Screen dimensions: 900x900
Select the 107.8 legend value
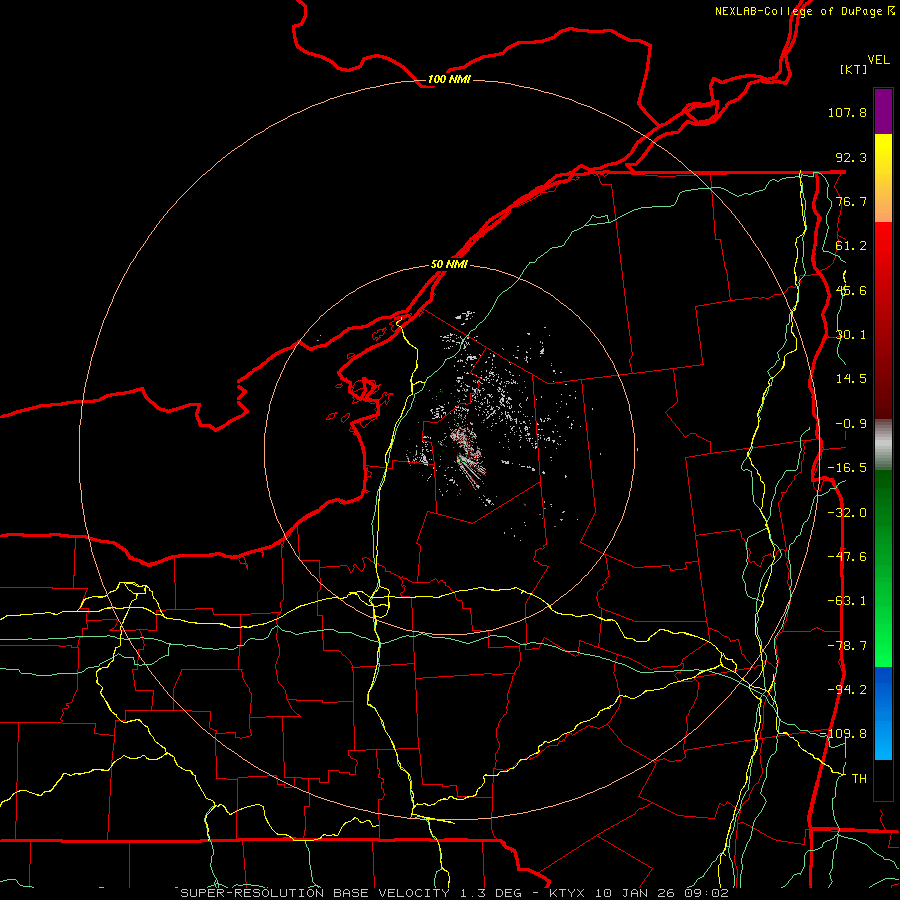pyautogui.click(x=847, y=112)
